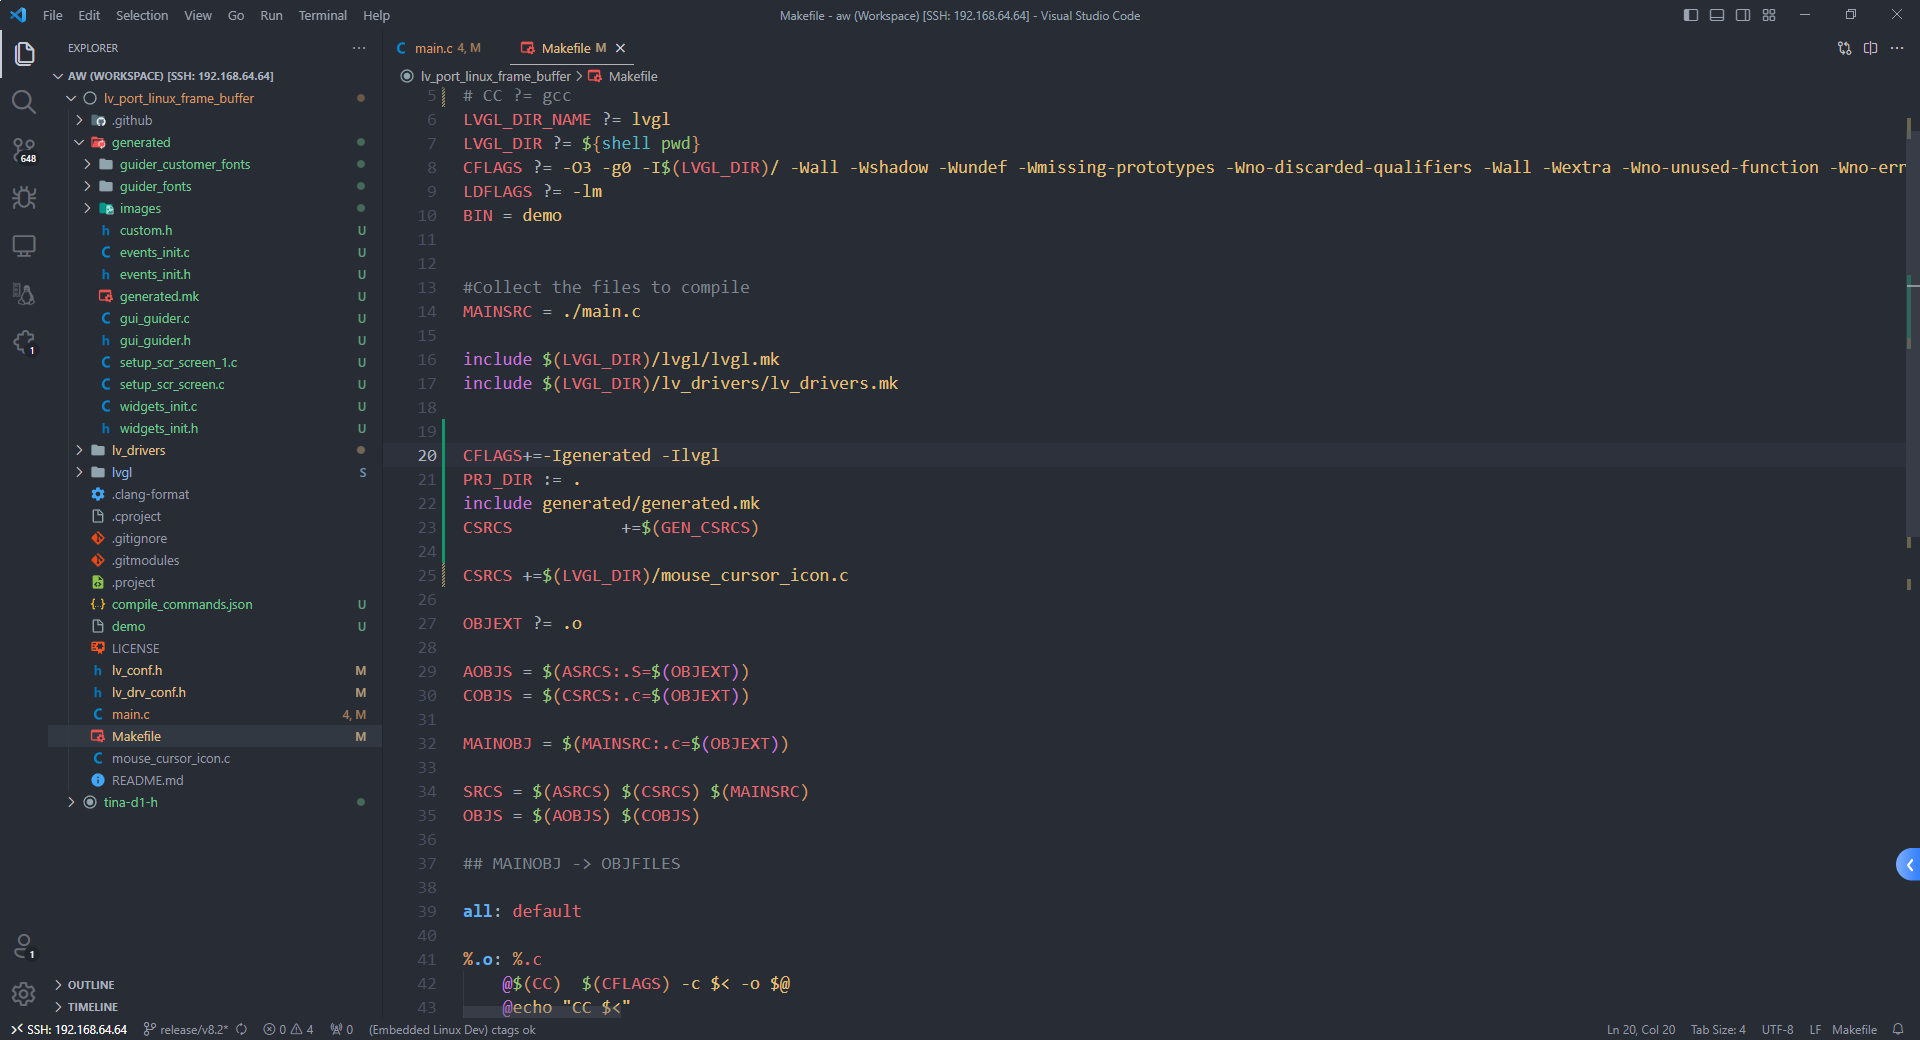Image resolution: width=1920 pixels, height=1040 pixels.
Task: Open the Selection menu
Action: (142, 15)
